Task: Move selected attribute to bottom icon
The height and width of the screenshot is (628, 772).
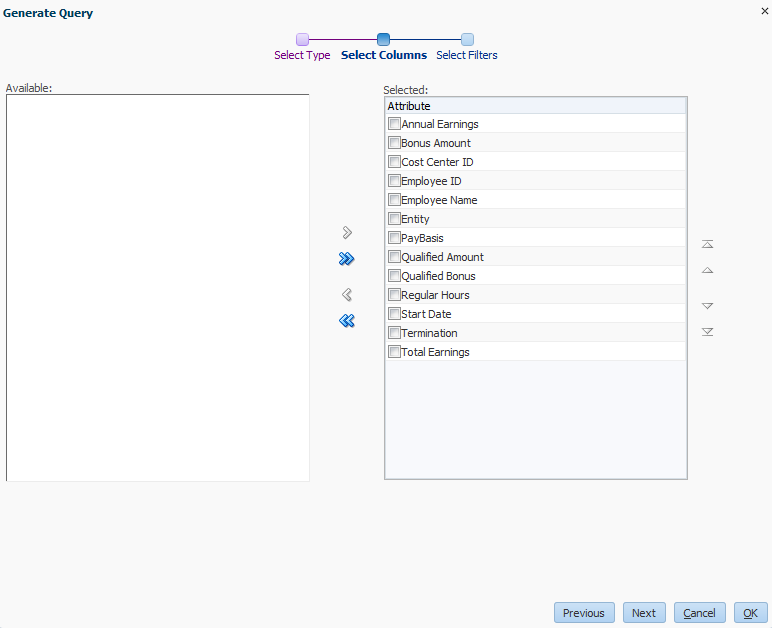Action: click(708, 332)
